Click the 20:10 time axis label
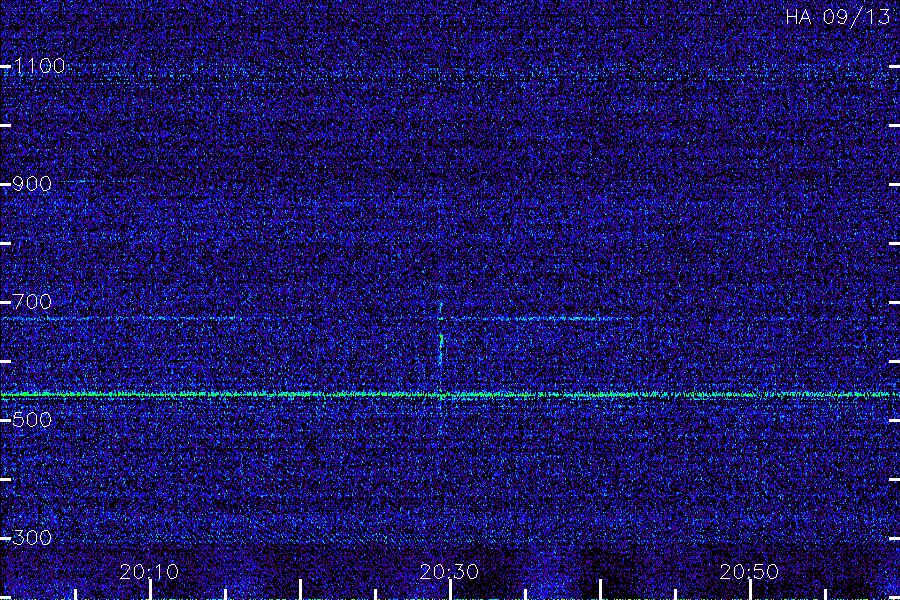The width and height of the screenshot is (900, 600). point(149,572)
